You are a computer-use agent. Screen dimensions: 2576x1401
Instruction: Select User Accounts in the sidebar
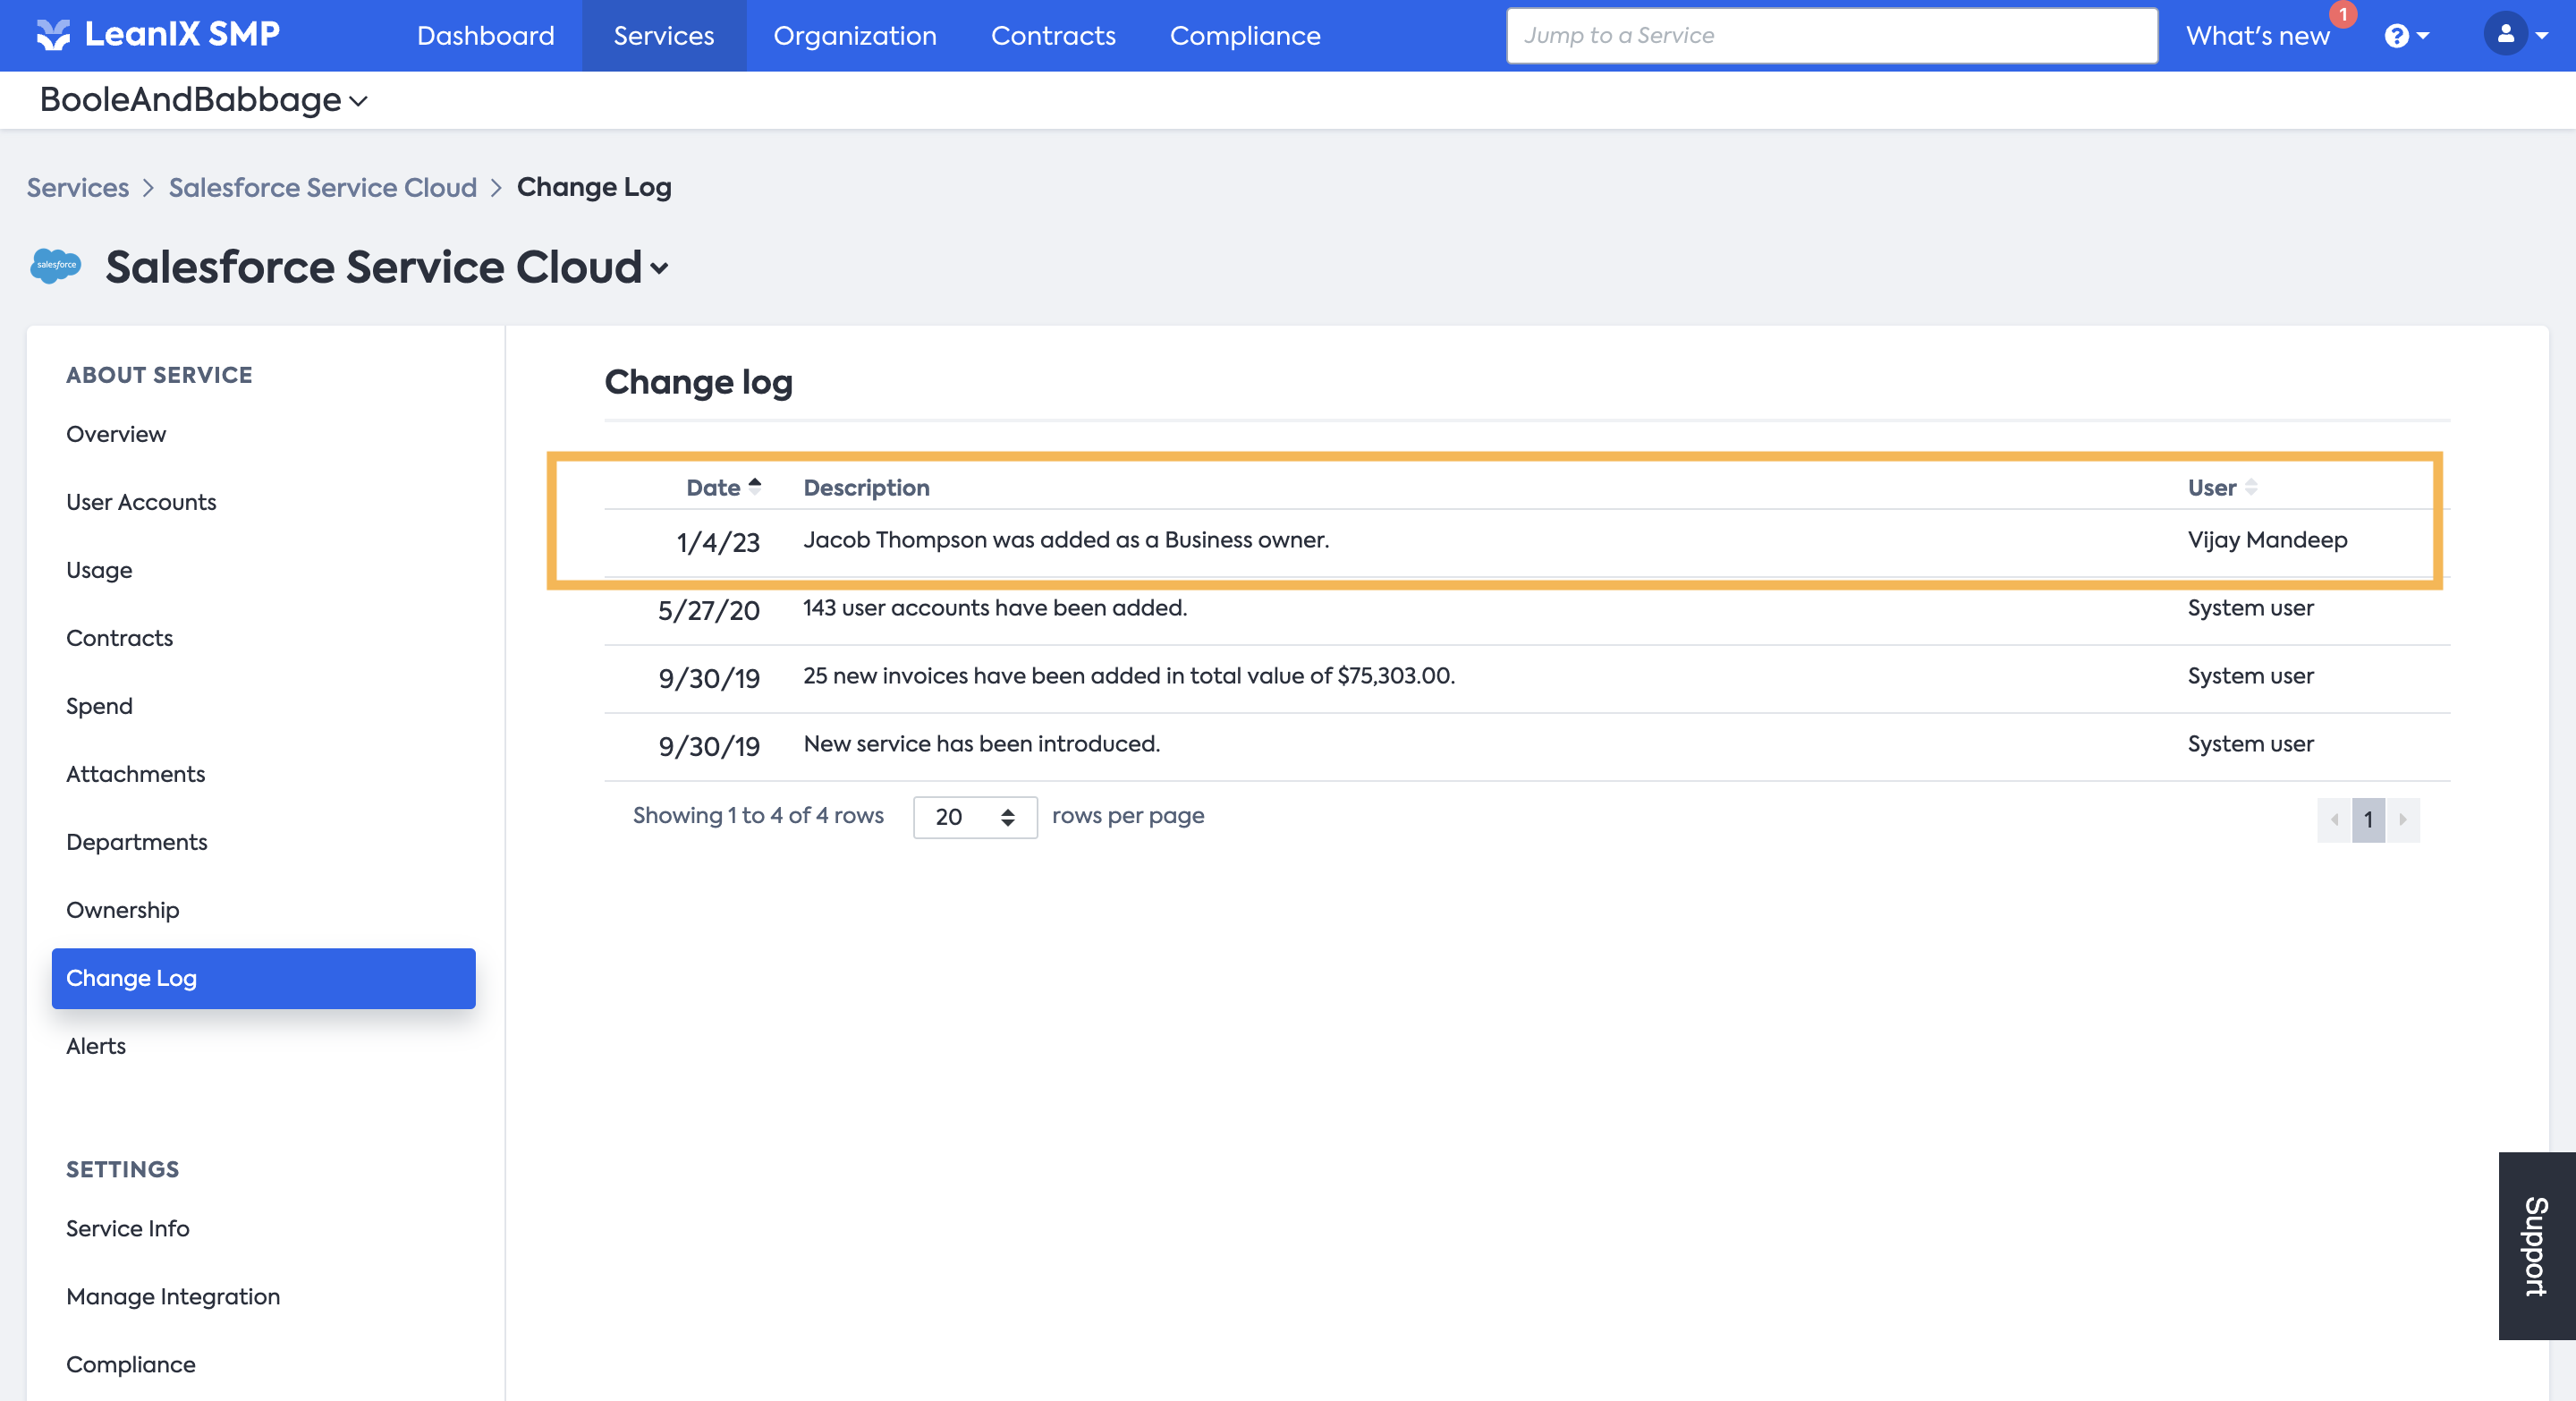coord(141,502)
